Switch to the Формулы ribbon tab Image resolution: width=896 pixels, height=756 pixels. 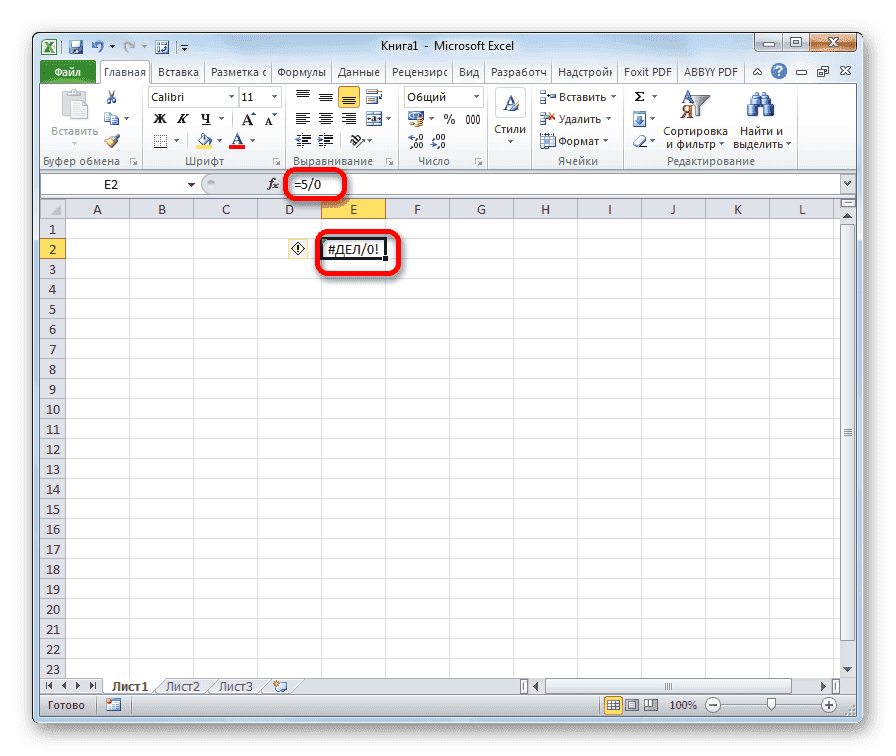tap(302, 71)
